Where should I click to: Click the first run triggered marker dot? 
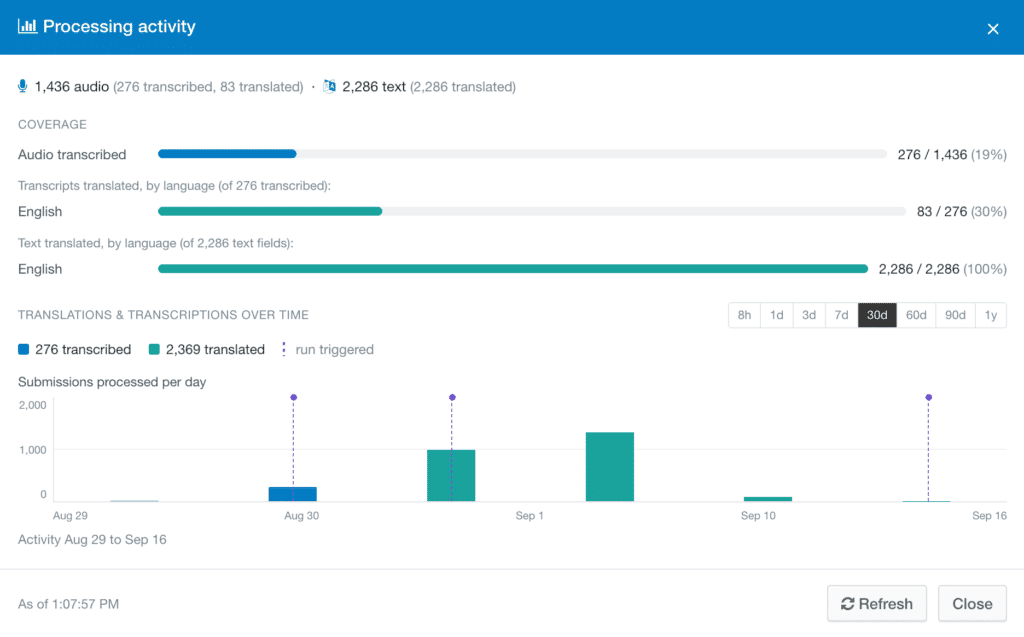point(294,397)
